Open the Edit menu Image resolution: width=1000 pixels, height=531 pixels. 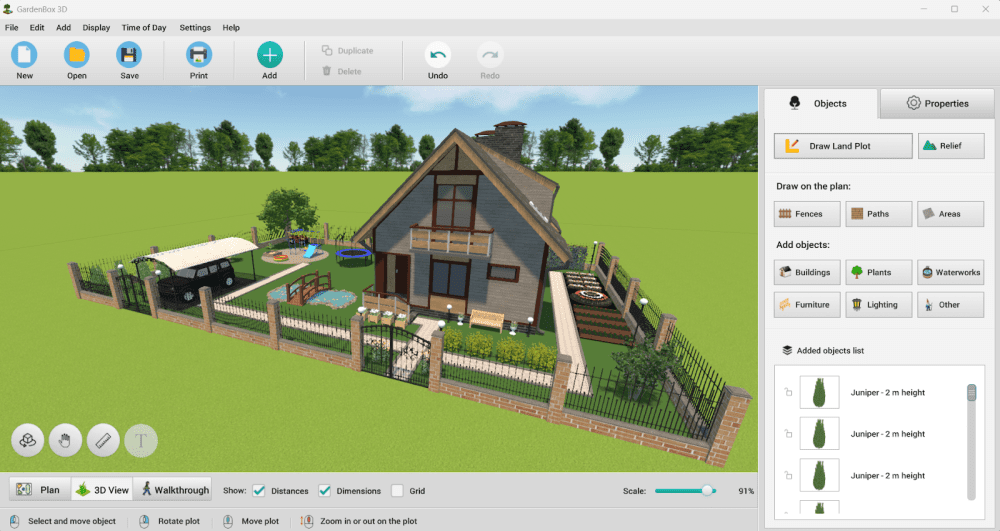(37, 27)
